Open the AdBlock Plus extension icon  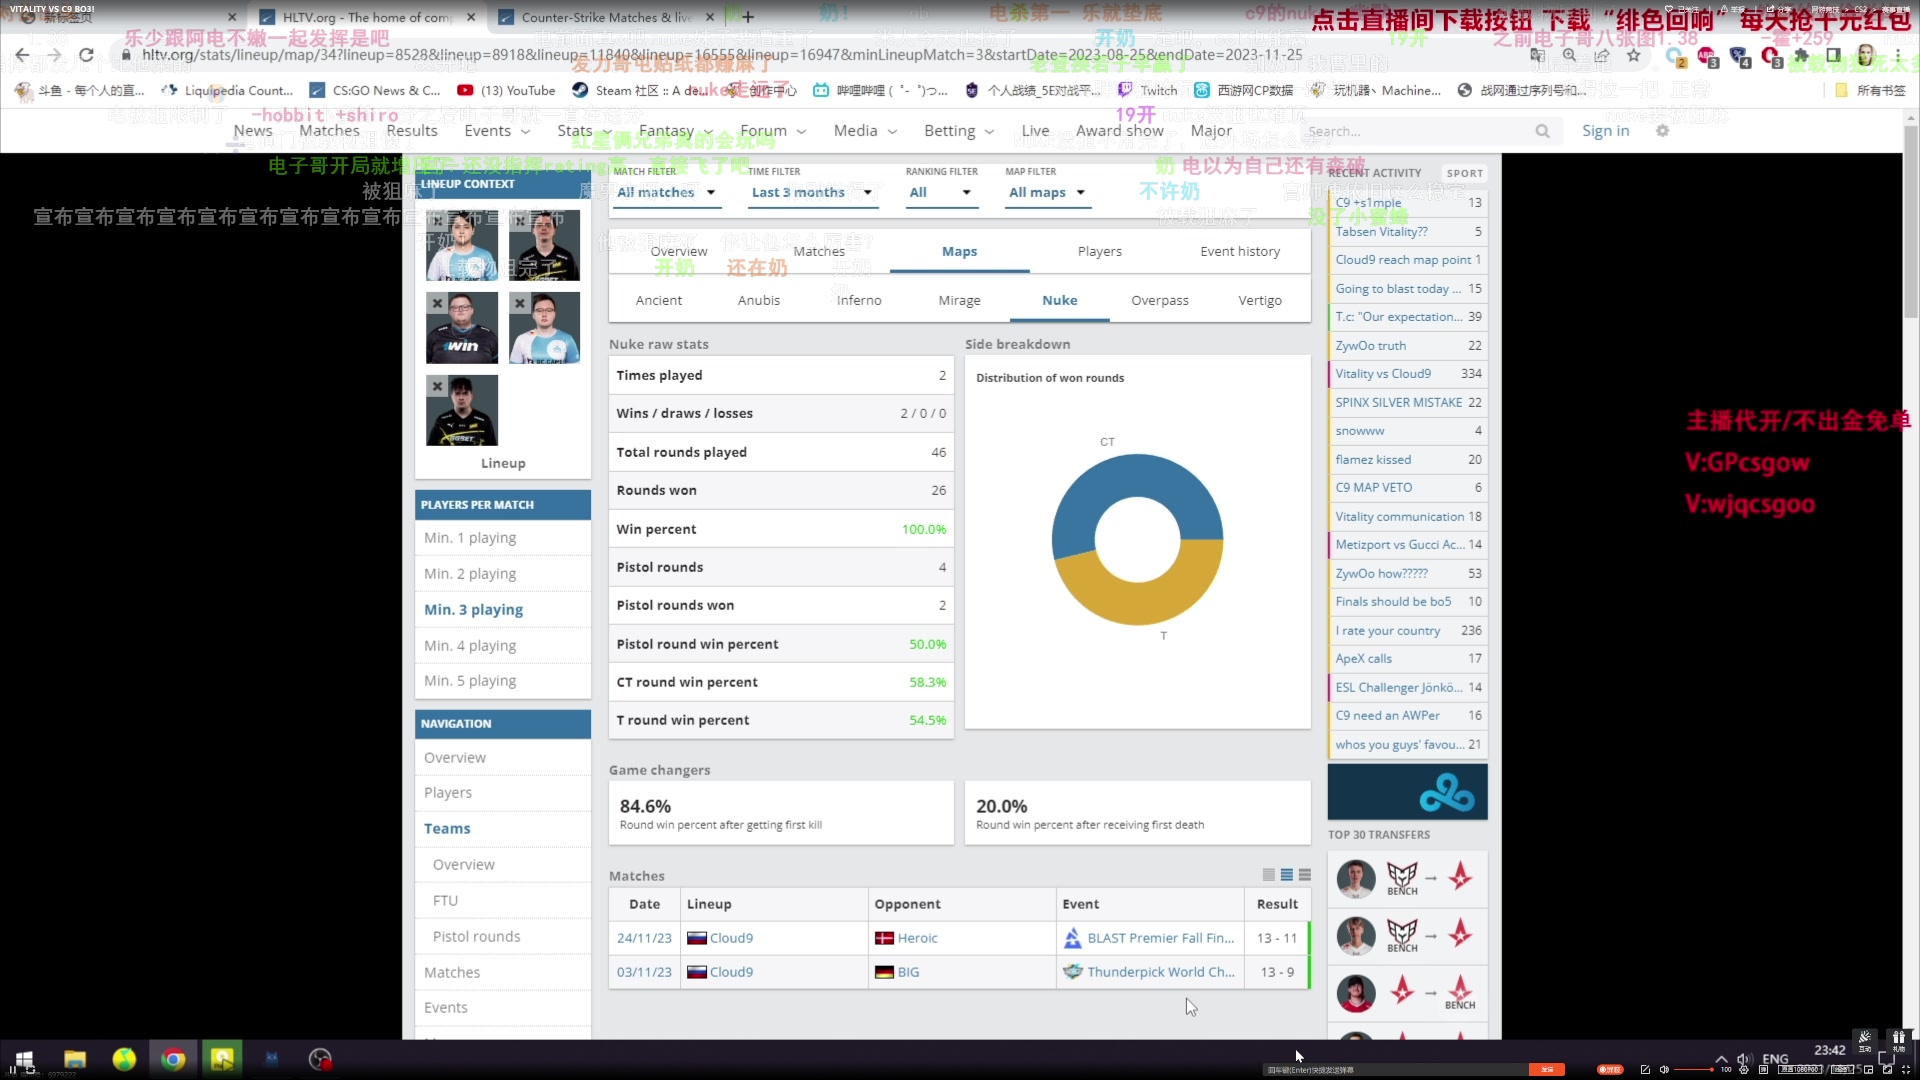(1706, 56)
